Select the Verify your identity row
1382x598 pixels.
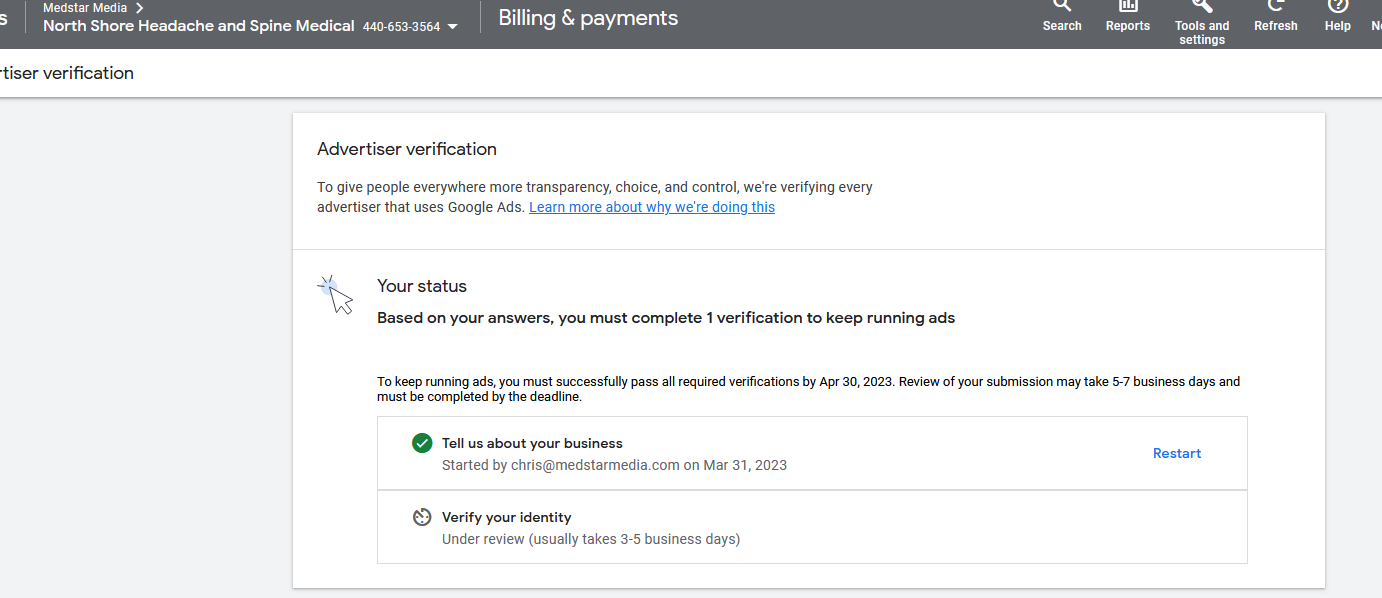[x=812, y=527]
